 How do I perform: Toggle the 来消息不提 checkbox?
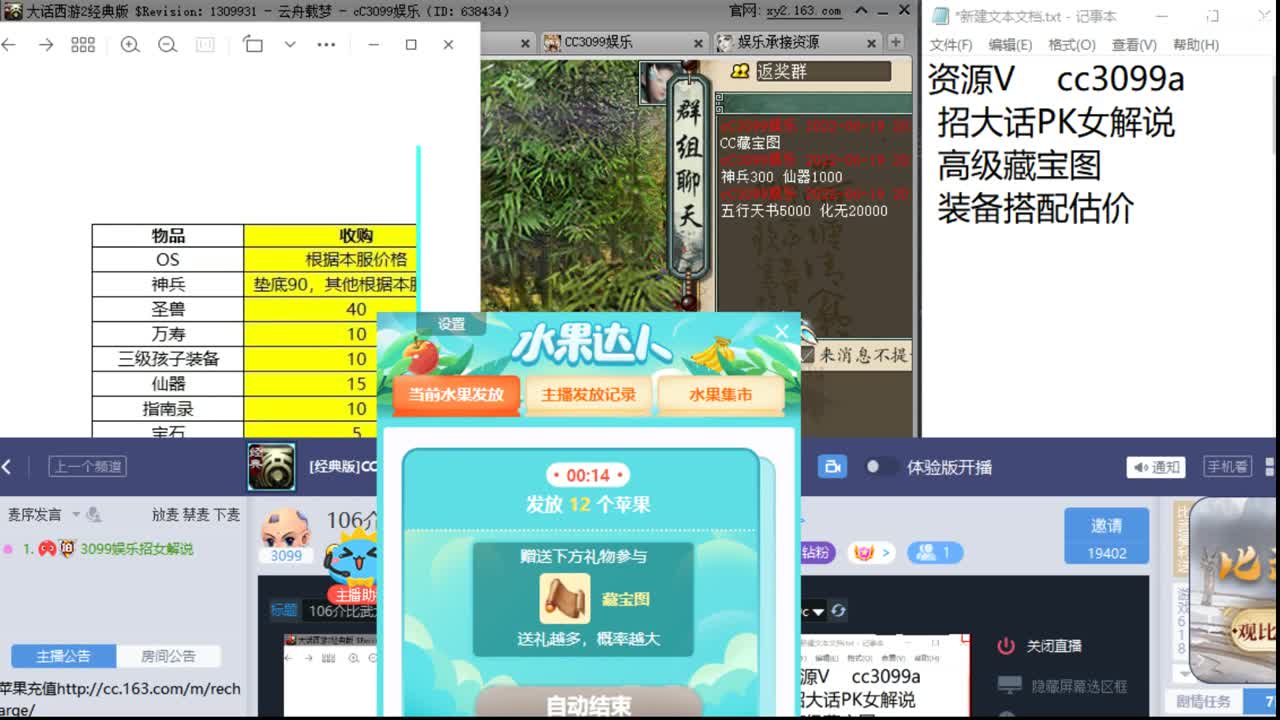pyautogui.click(x=808, y=354)
